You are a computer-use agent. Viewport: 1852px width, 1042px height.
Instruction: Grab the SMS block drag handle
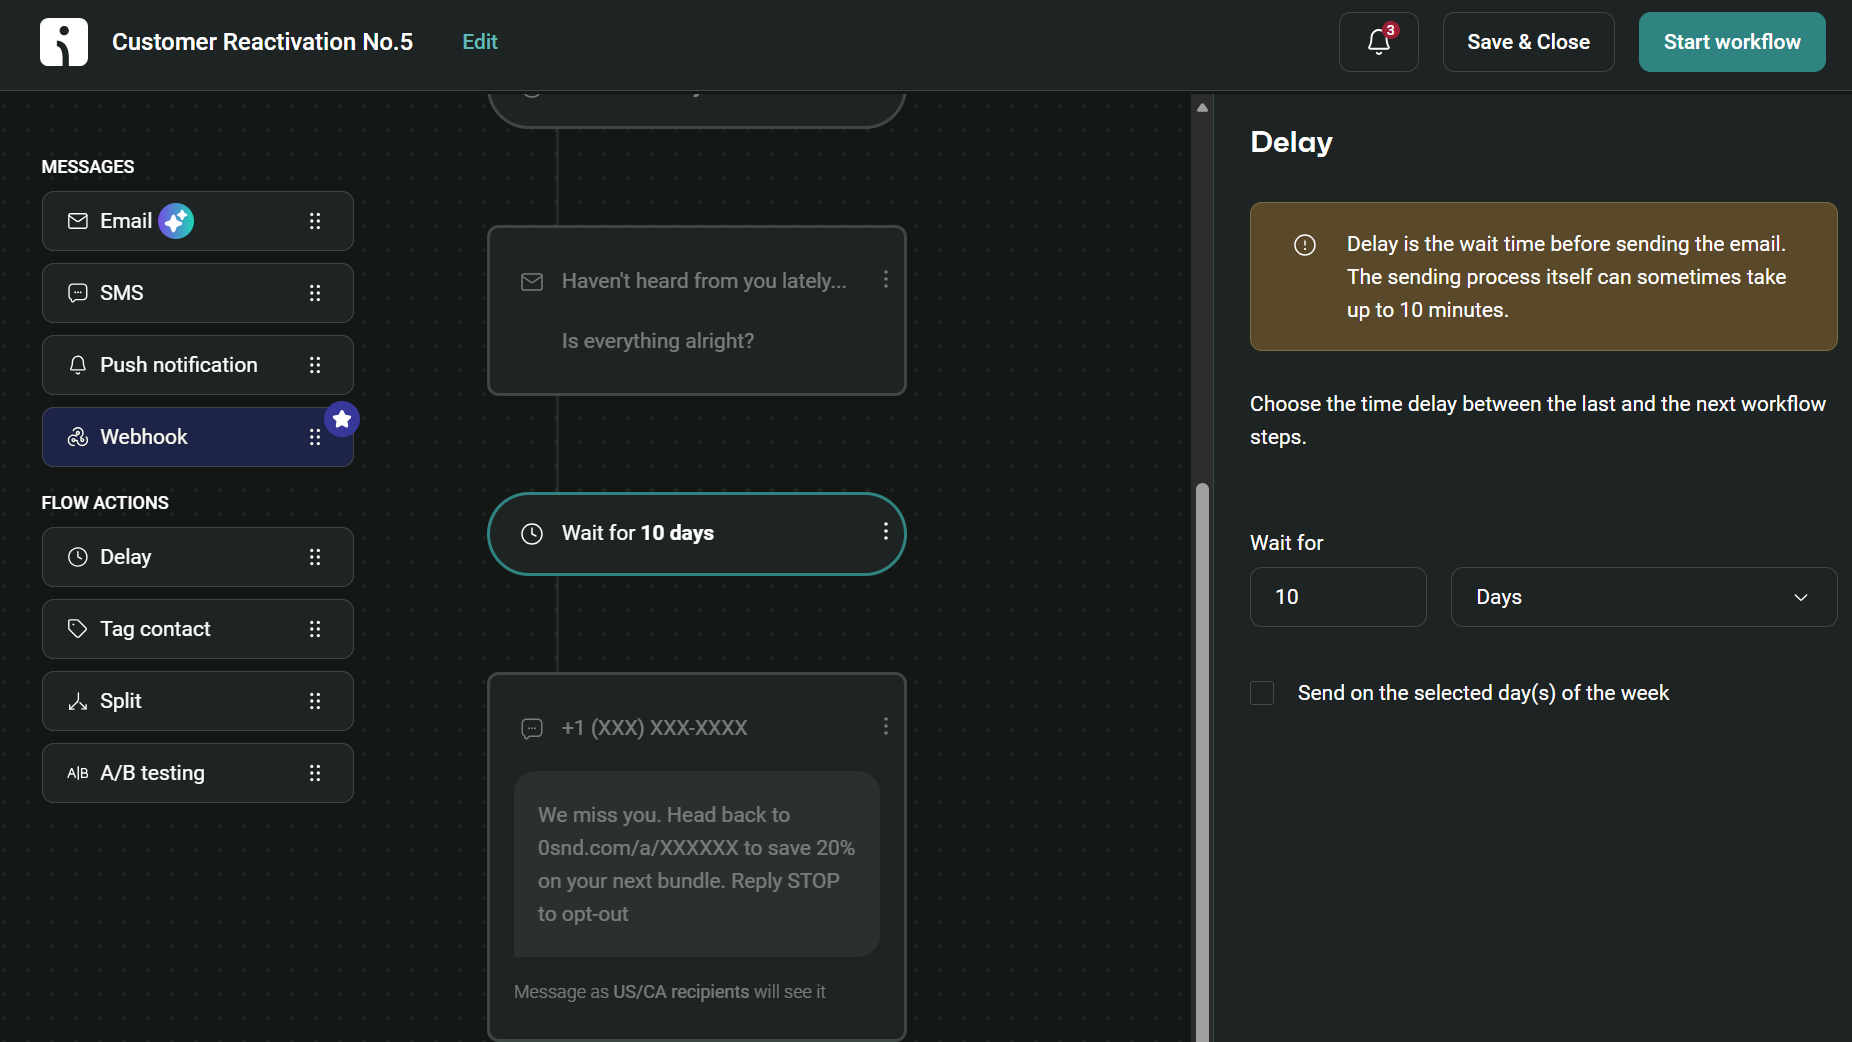click(x=315, y=293)
